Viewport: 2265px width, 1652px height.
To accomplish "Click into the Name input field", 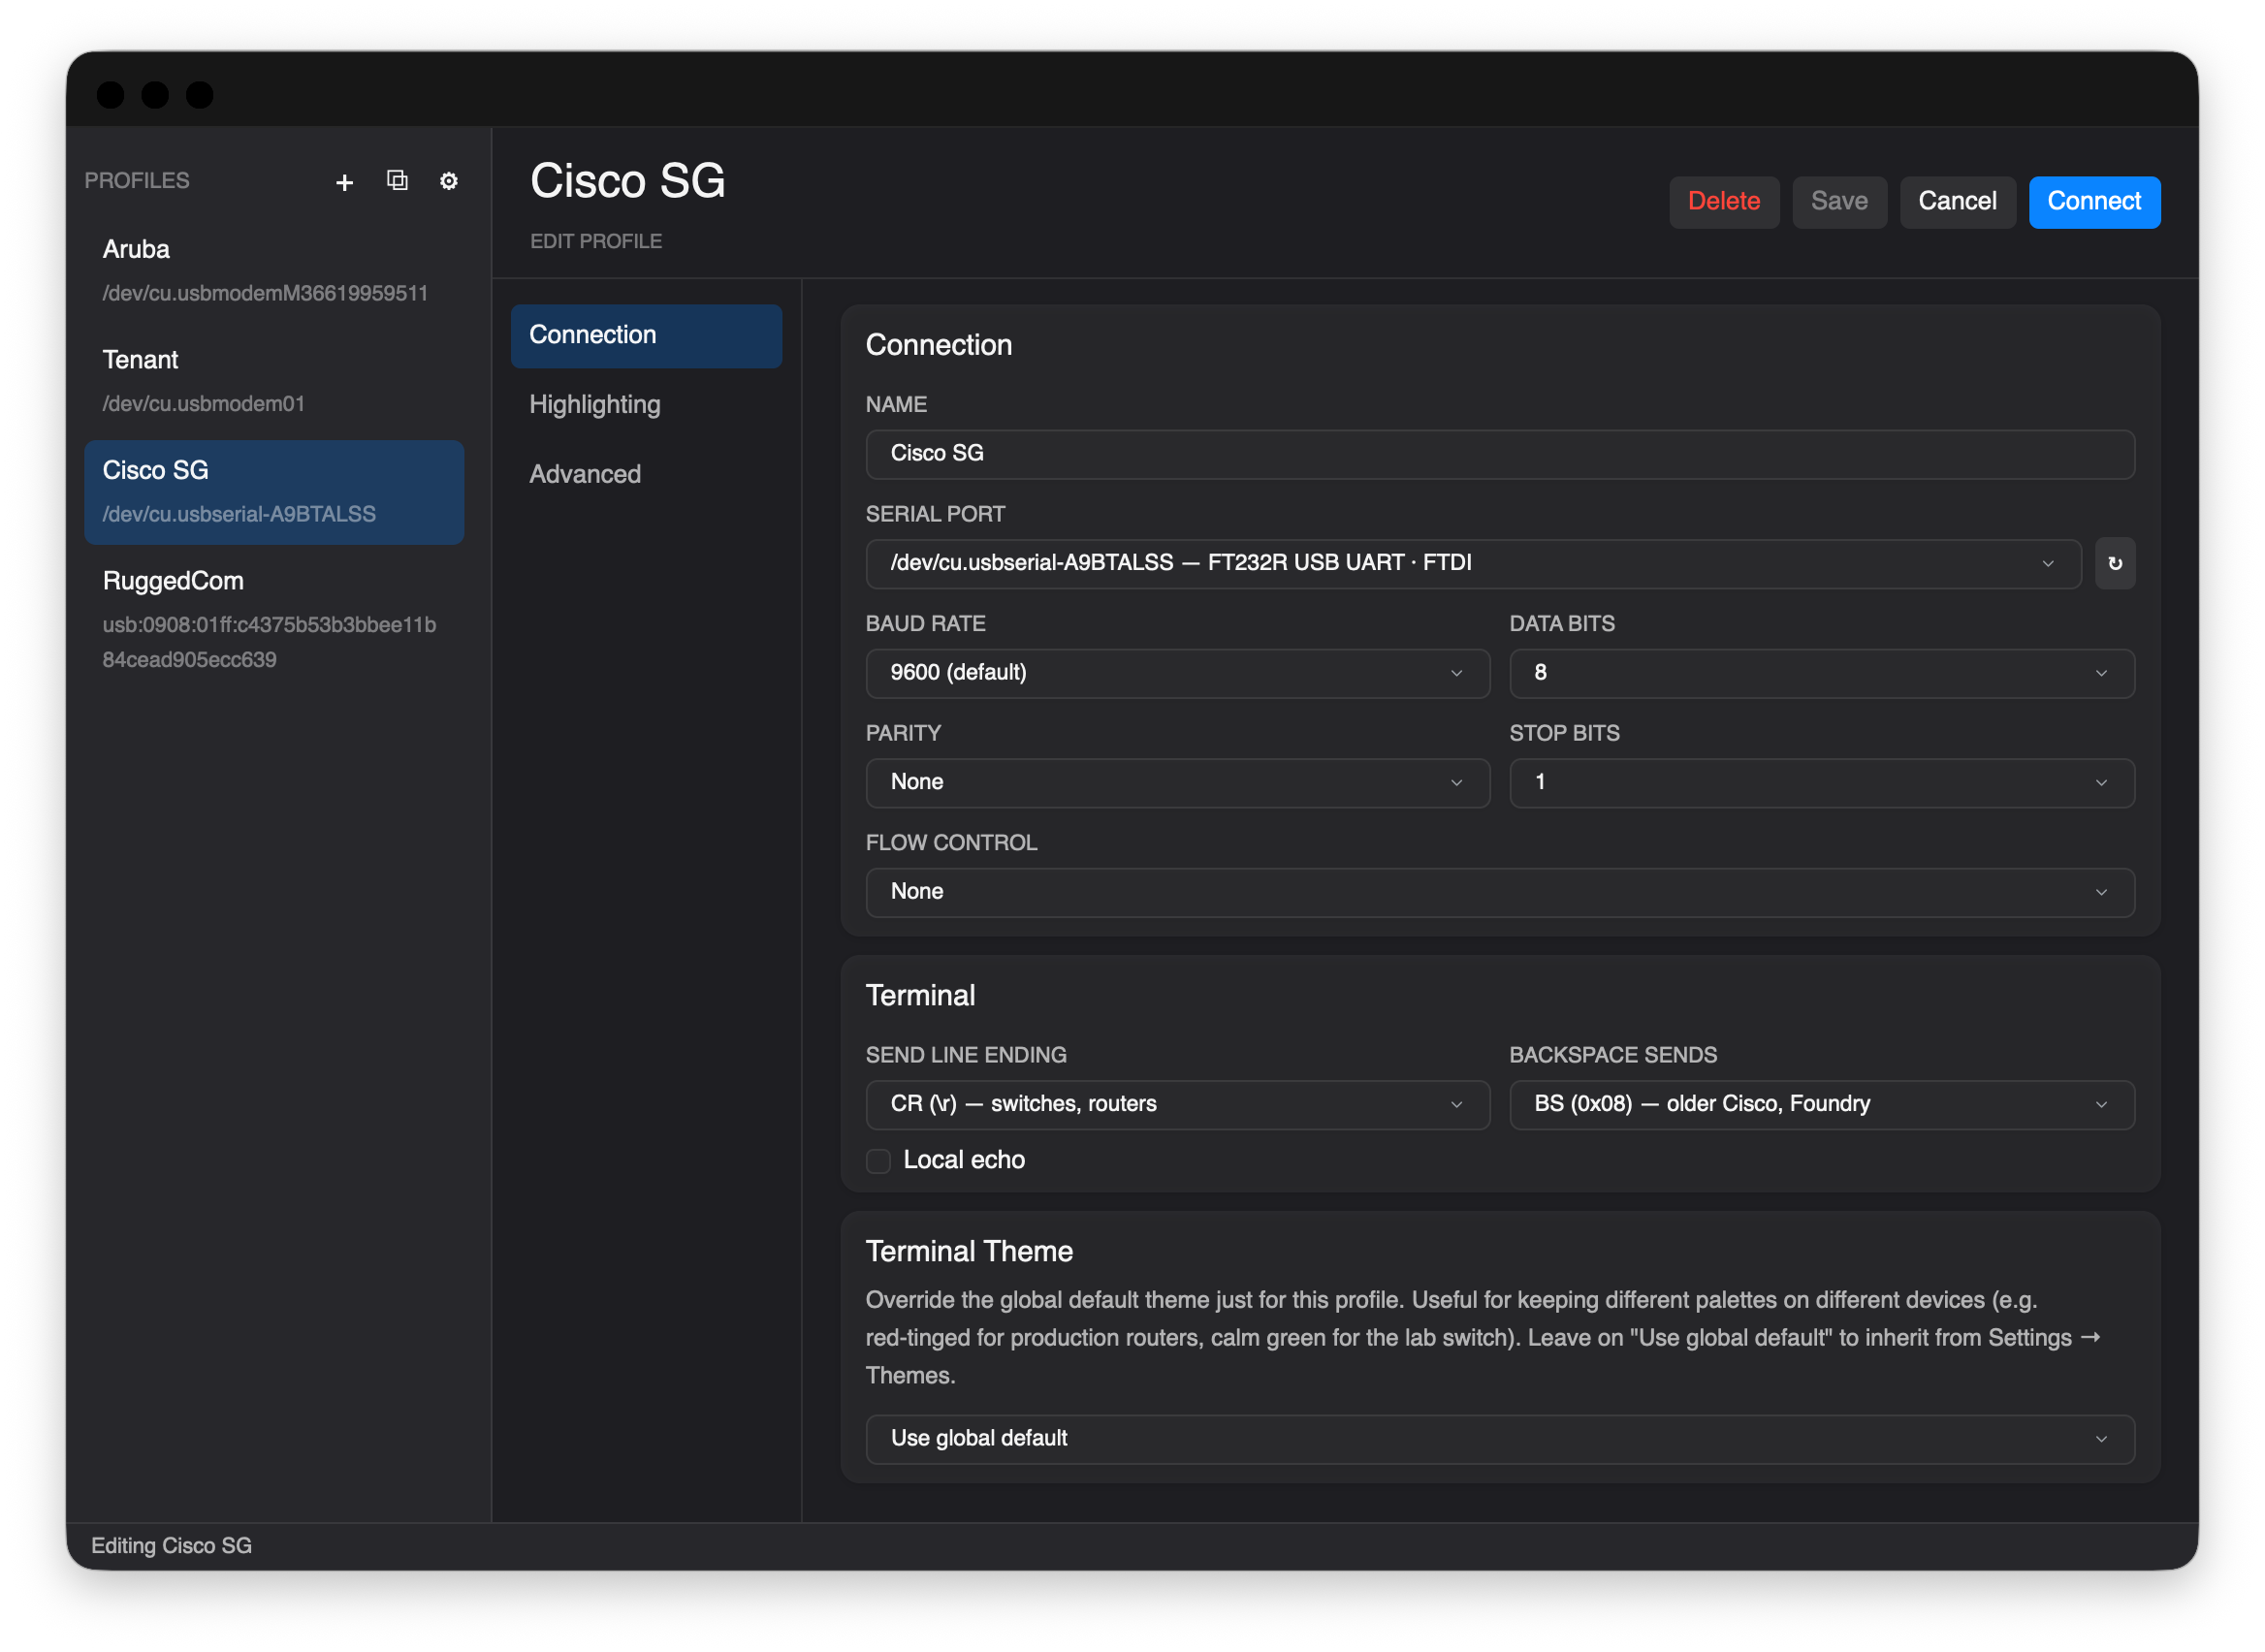I will pyautogui.click(x=1500, y=454).
